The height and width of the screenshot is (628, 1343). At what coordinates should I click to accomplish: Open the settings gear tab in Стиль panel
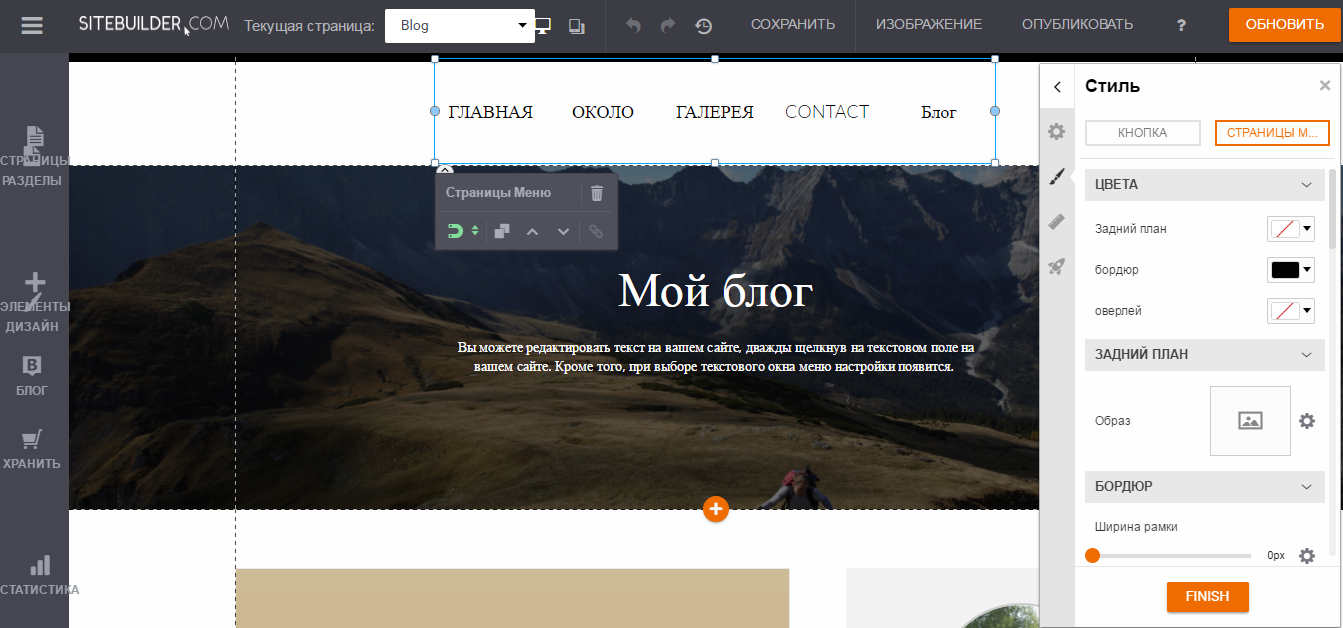(x=1056, y=131)
